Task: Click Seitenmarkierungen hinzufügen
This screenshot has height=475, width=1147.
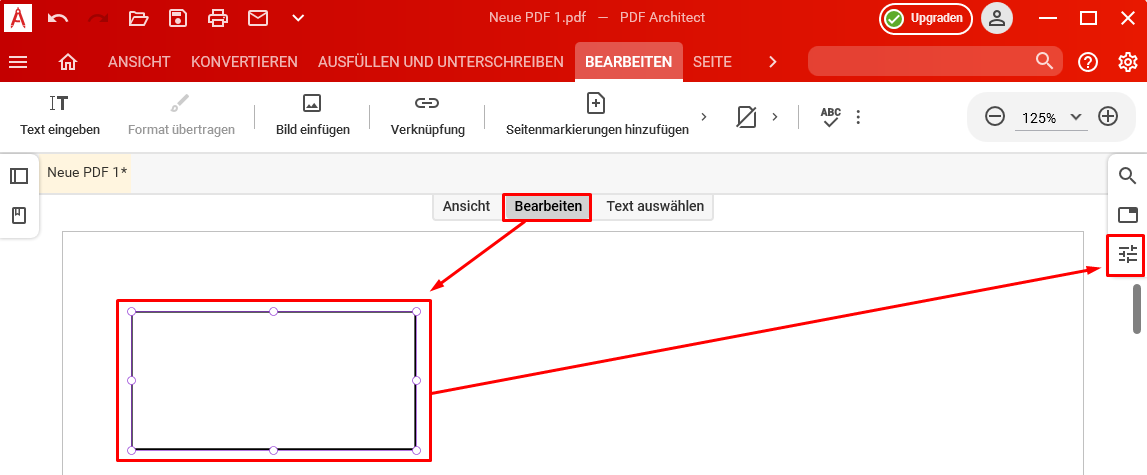Action: 597,116
